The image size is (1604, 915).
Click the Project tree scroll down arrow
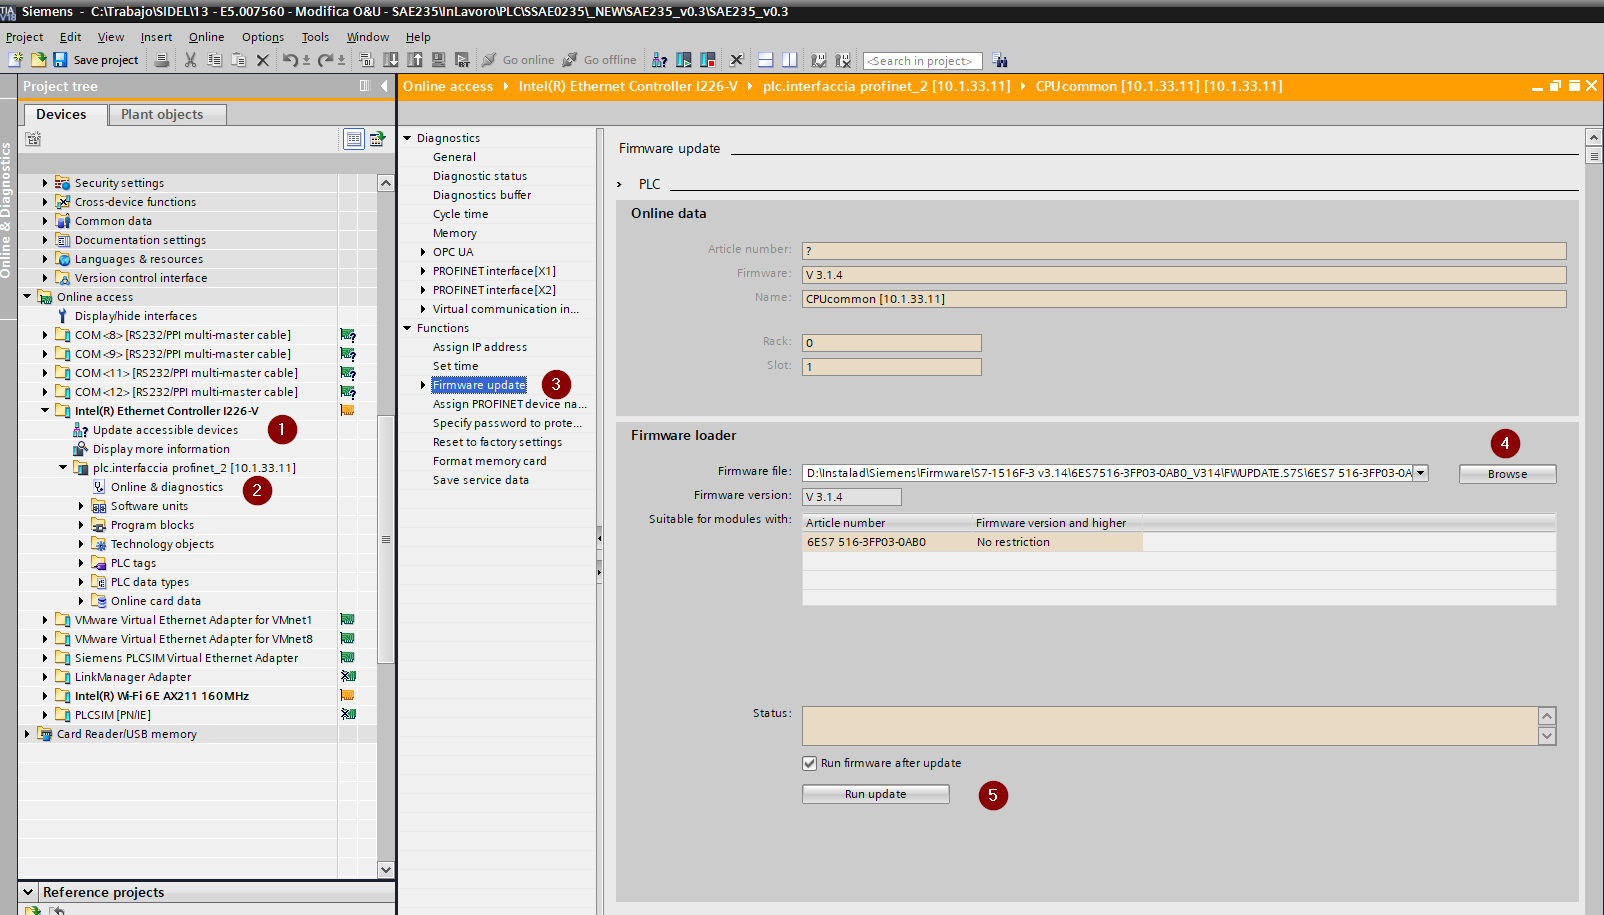coord(386,869)
